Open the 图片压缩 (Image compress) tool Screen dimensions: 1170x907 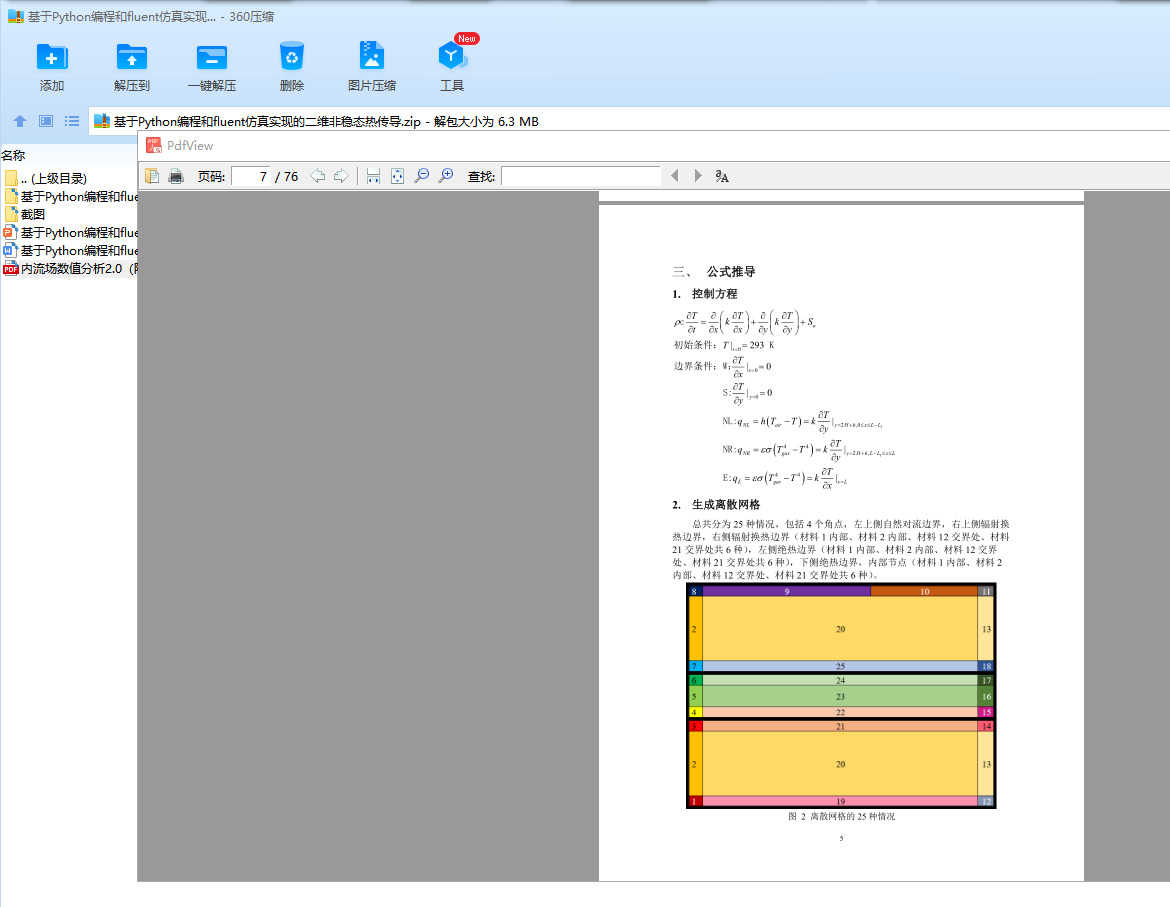tap(372, 66)
